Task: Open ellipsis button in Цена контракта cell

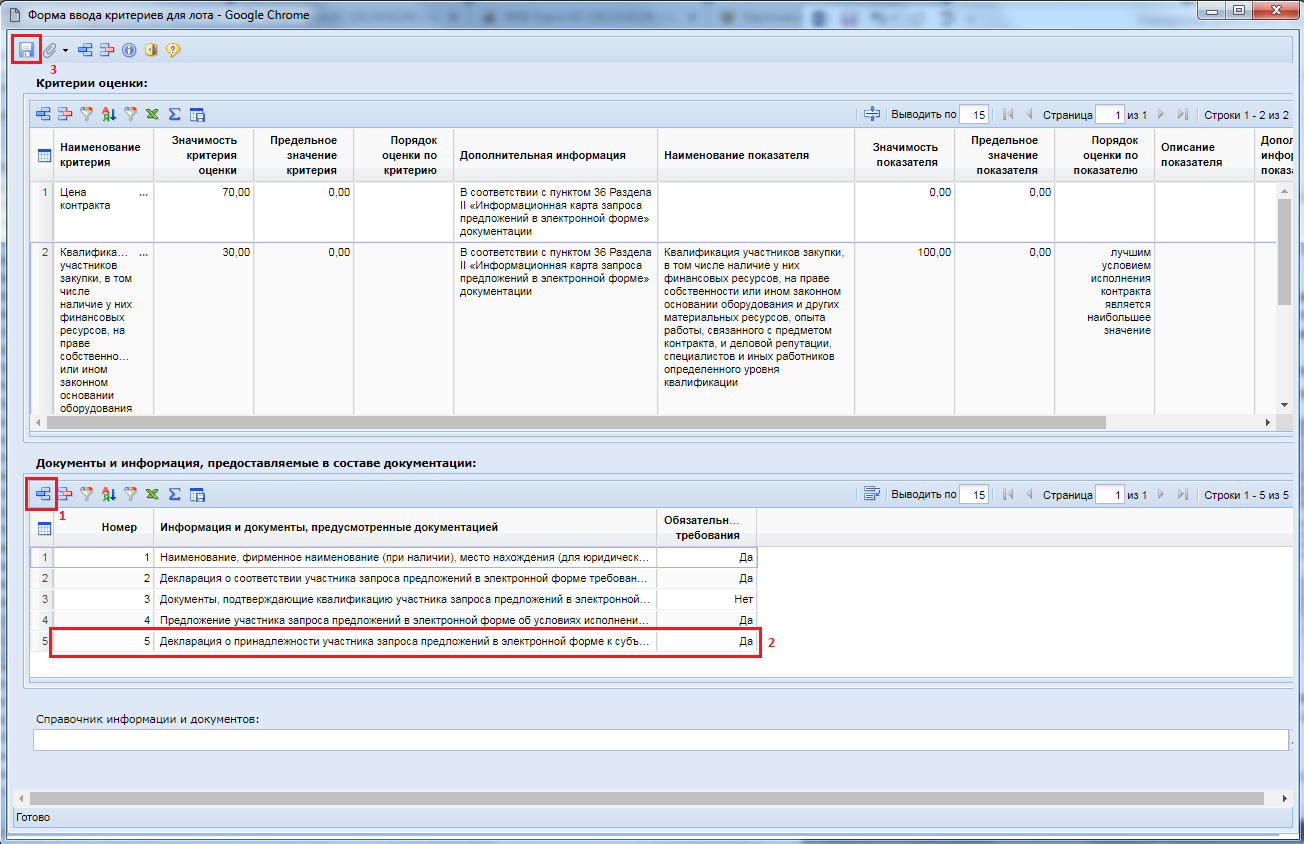Action: coord(143,193)
